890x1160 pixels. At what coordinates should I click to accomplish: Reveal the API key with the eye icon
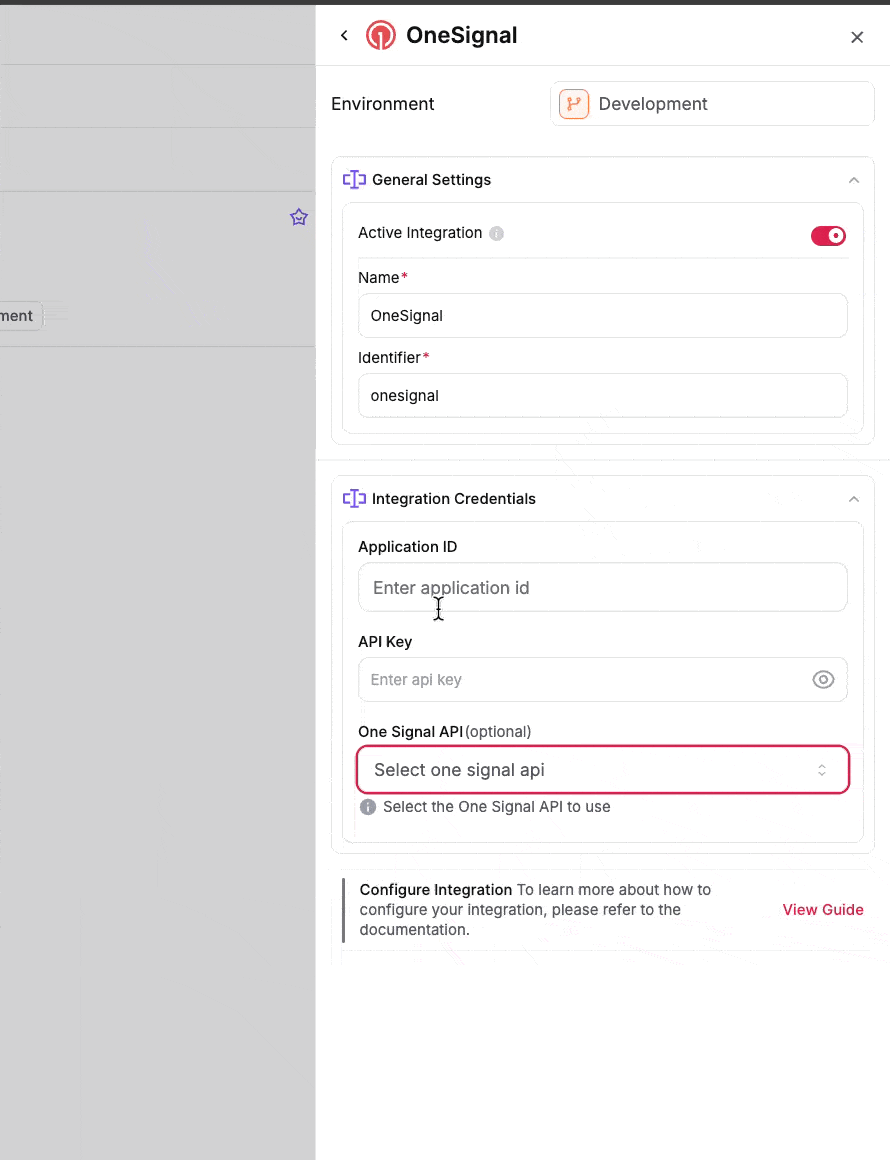tap(823, 679)
